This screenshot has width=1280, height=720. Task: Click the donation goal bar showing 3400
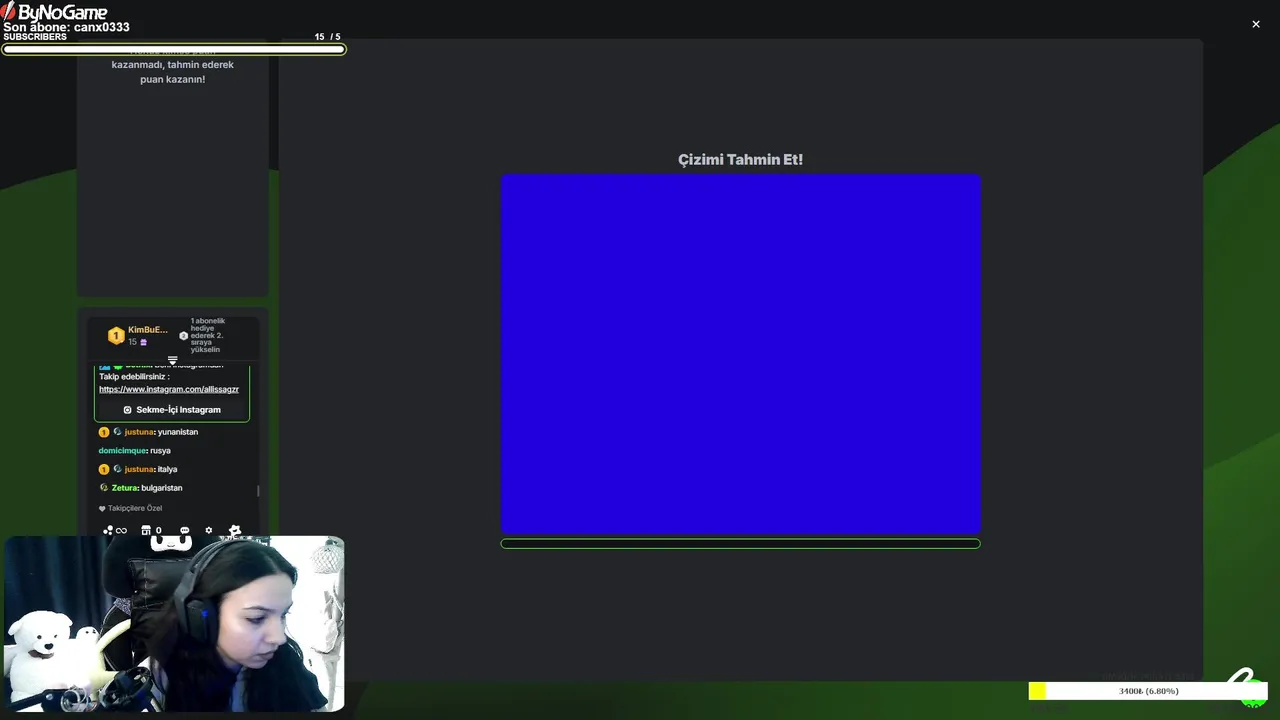[x=1148, y=691]
